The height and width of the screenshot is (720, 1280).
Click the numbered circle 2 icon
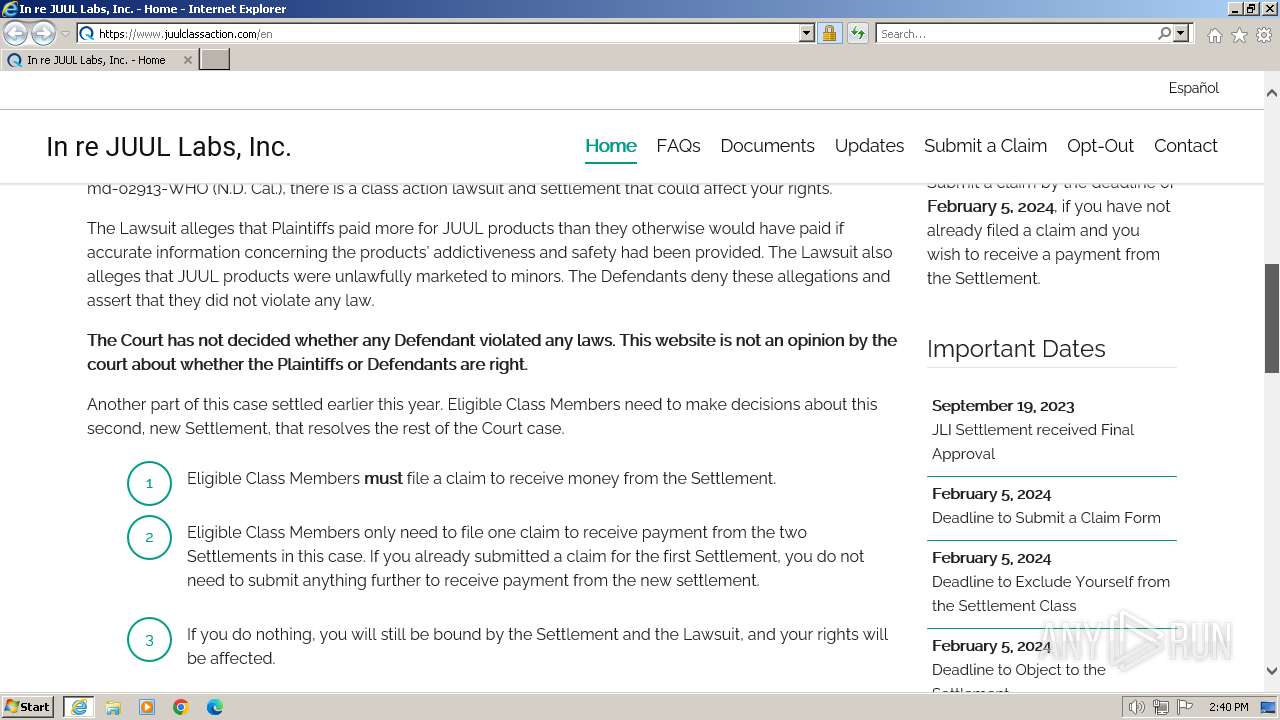point(149,538)
